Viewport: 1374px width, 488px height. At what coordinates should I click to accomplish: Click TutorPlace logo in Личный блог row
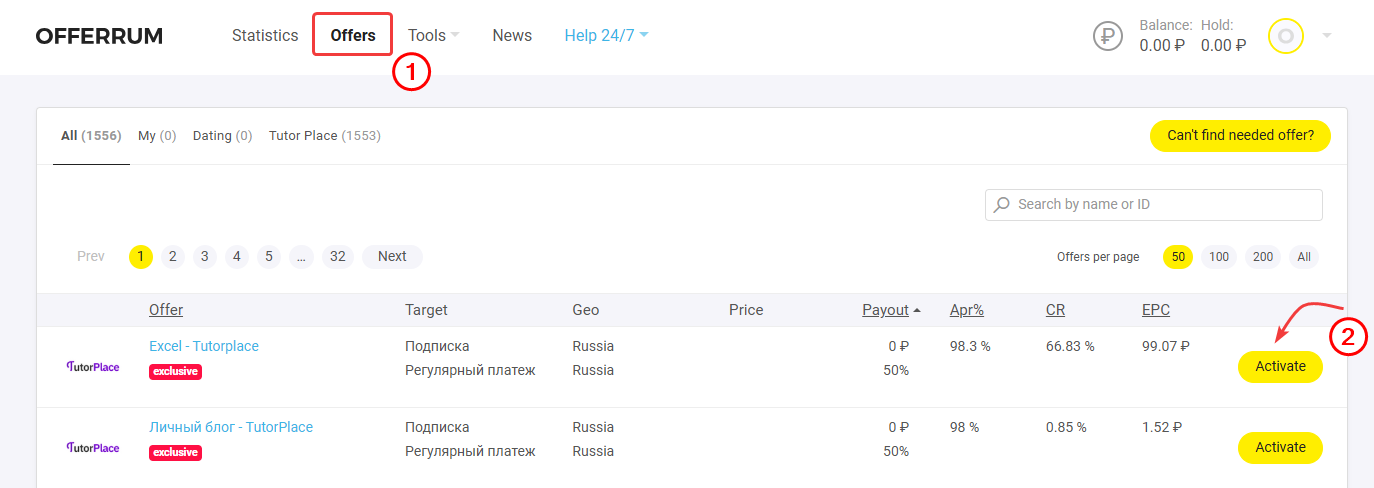92,448
